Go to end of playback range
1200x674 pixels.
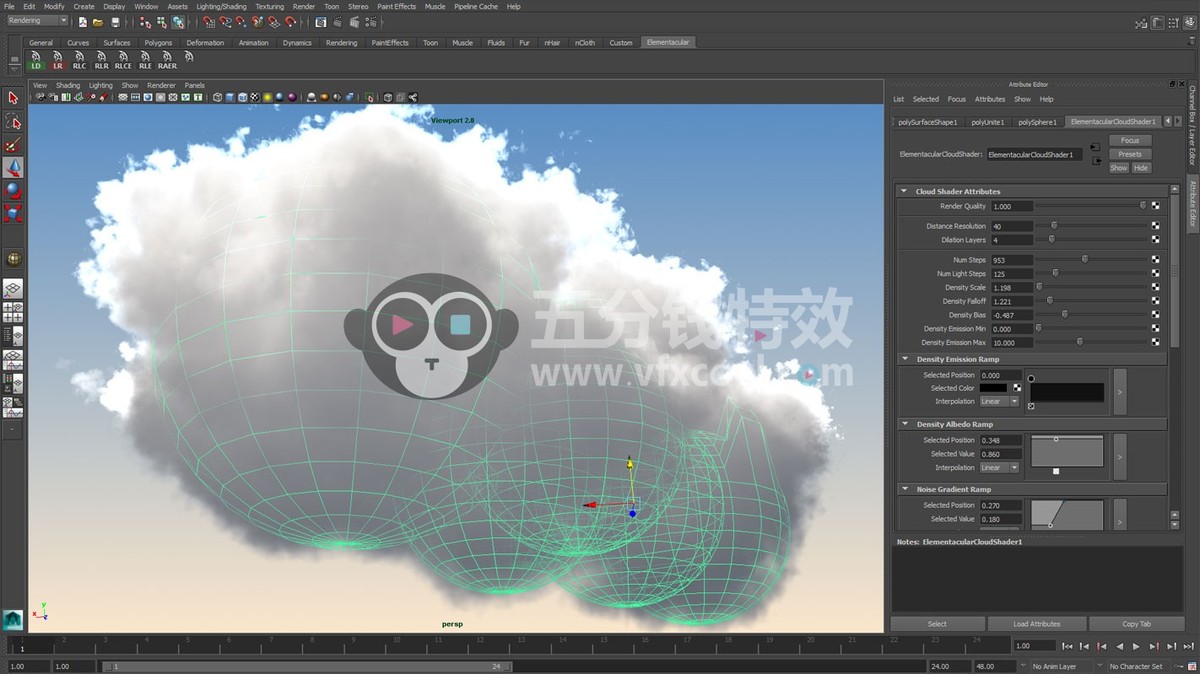1188,646
